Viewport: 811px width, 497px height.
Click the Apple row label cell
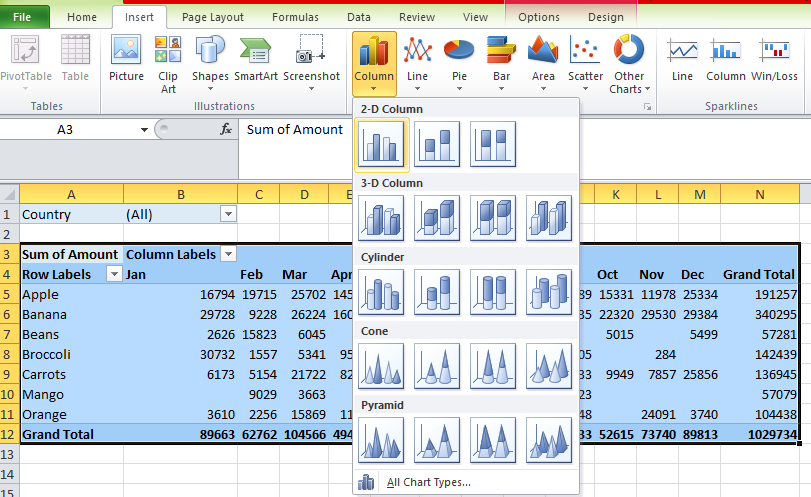point(71,294)
